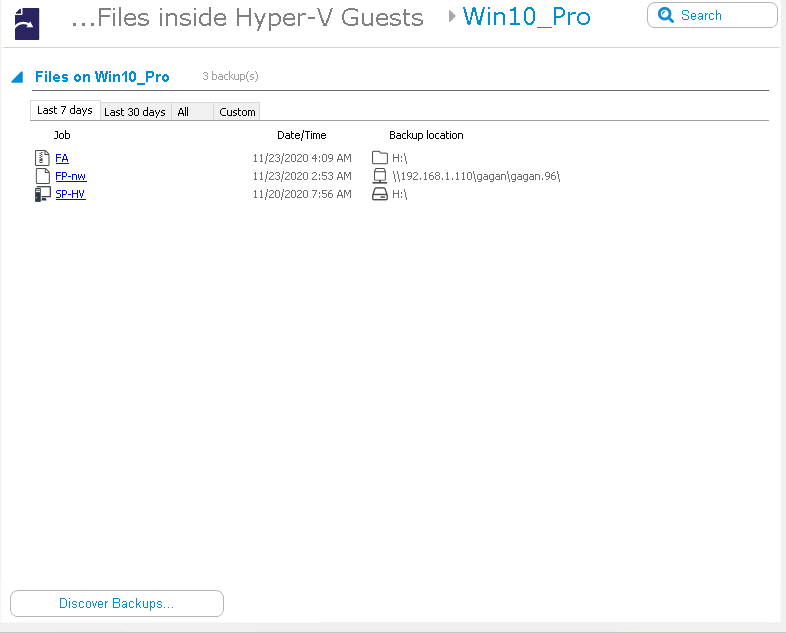Click the breadcrumb arrow before Win10_Pro
This screenshot has height=633, width=786.
click(452, 17)
